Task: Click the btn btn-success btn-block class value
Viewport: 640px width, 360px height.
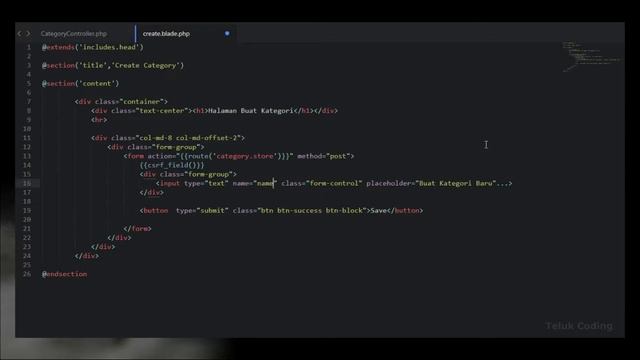Action: 311,211
